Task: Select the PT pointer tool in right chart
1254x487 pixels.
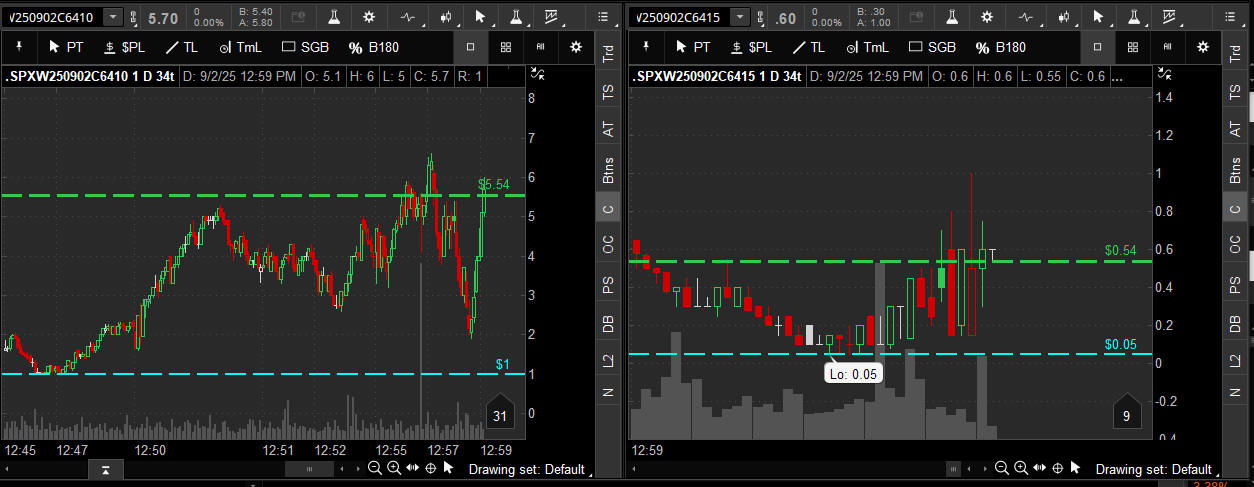Action: coord(693,47)
